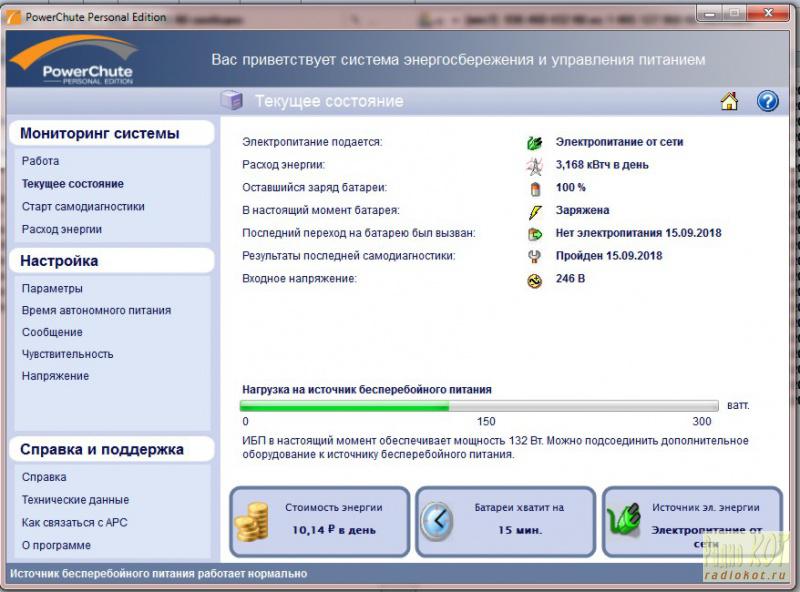Open Параметры settings
The width and height of the screenshot is (800, 592).
tap(52, 288)
